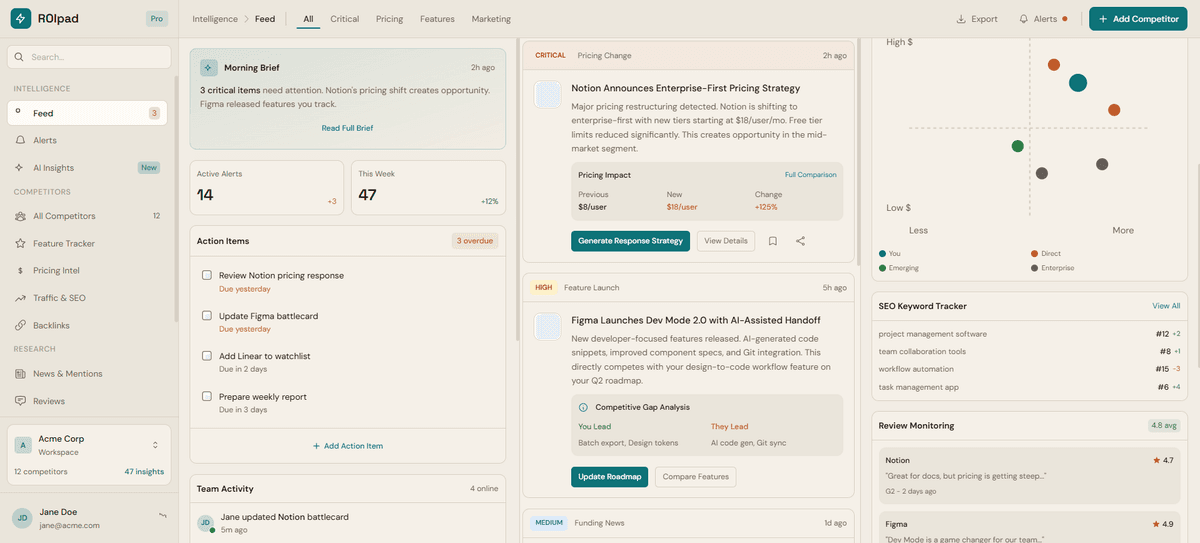Click the '47 insights' link

(x=144, y=471)
